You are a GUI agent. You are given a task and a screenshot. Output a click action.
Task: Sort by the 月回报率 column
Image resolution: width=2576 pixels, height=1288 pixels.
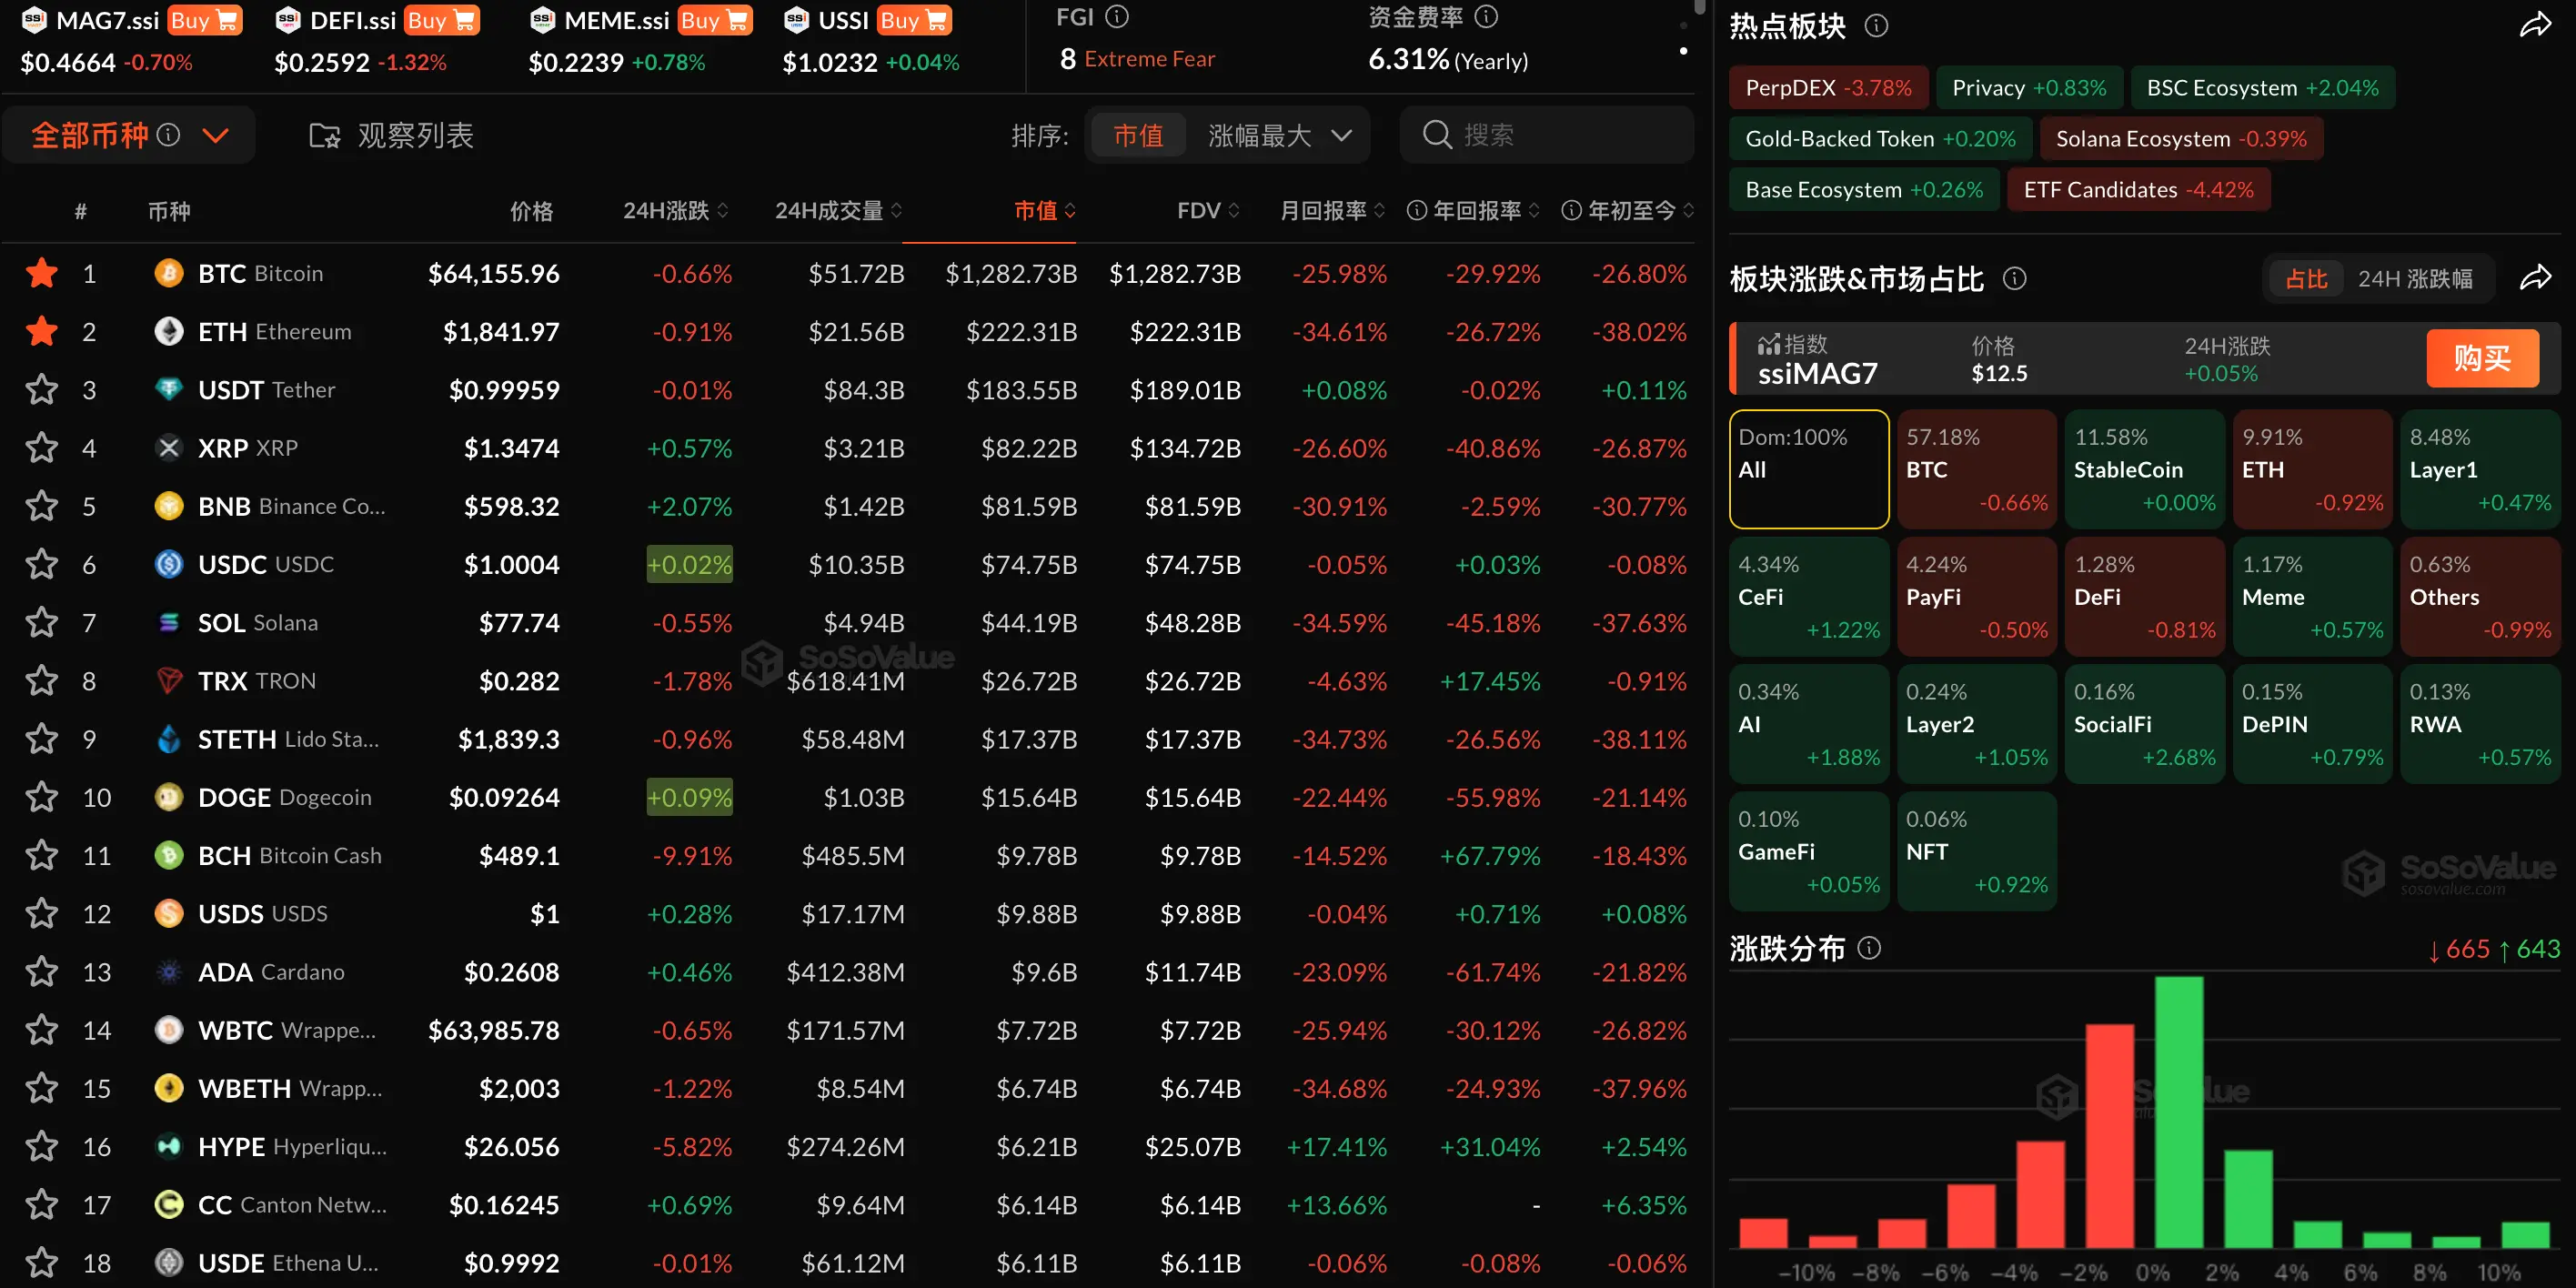(1333, 211)
